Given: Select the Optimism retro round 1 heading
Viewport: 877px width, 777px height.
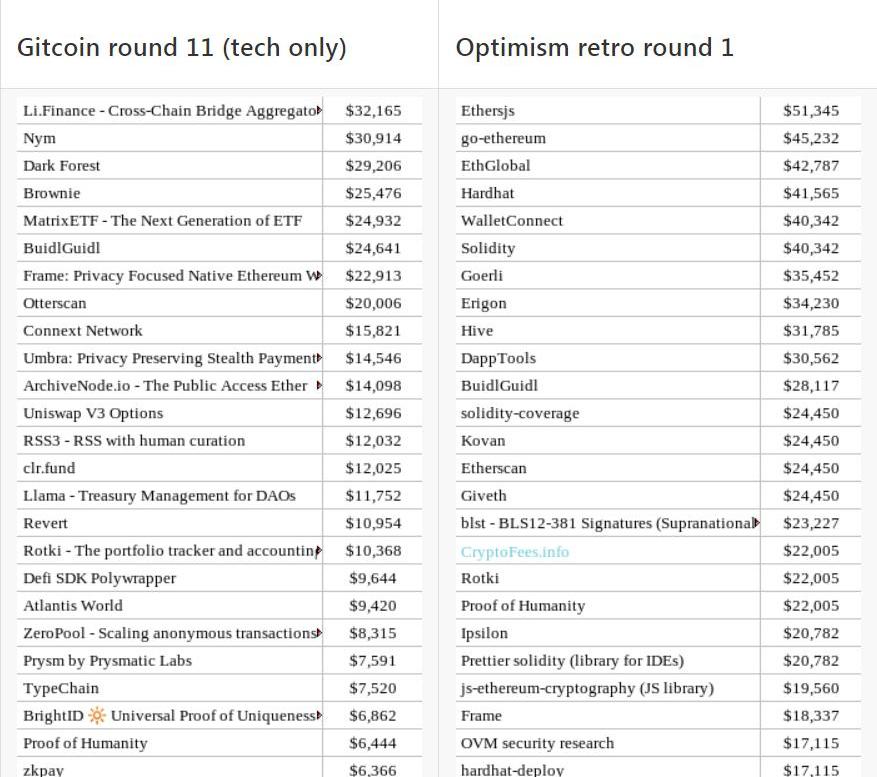Looking at the screenshot, I should pos(595,48).
